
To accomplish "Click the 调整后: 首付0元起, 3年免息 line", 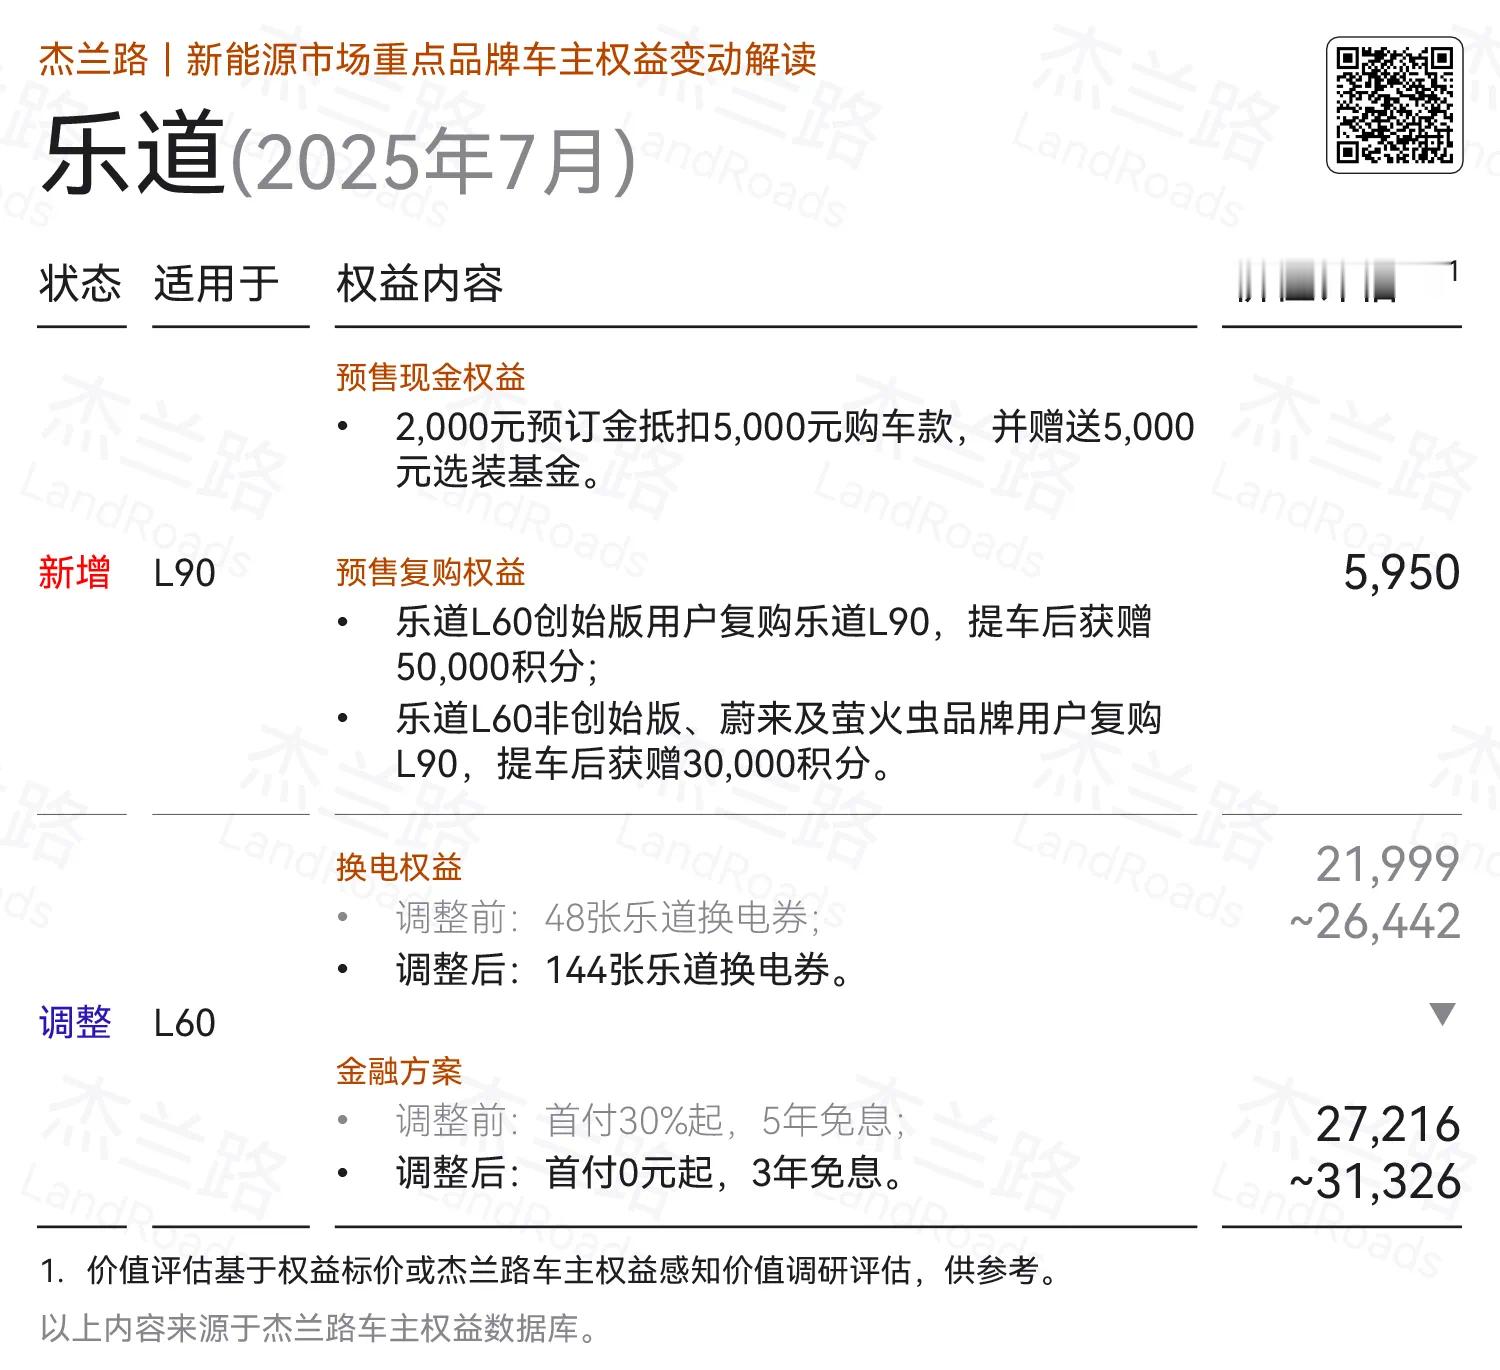I will 620,1172.
